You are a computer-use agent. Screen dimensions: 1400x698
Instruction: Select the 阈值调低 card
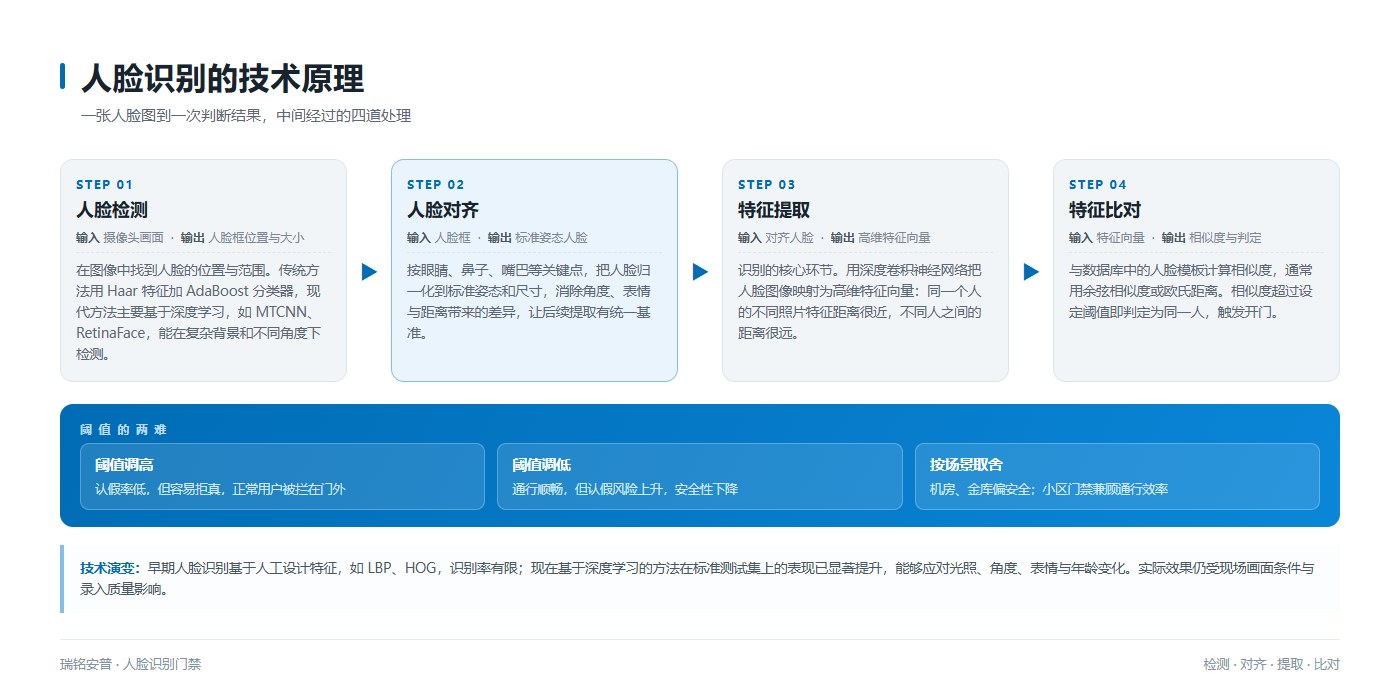[700, 476]
